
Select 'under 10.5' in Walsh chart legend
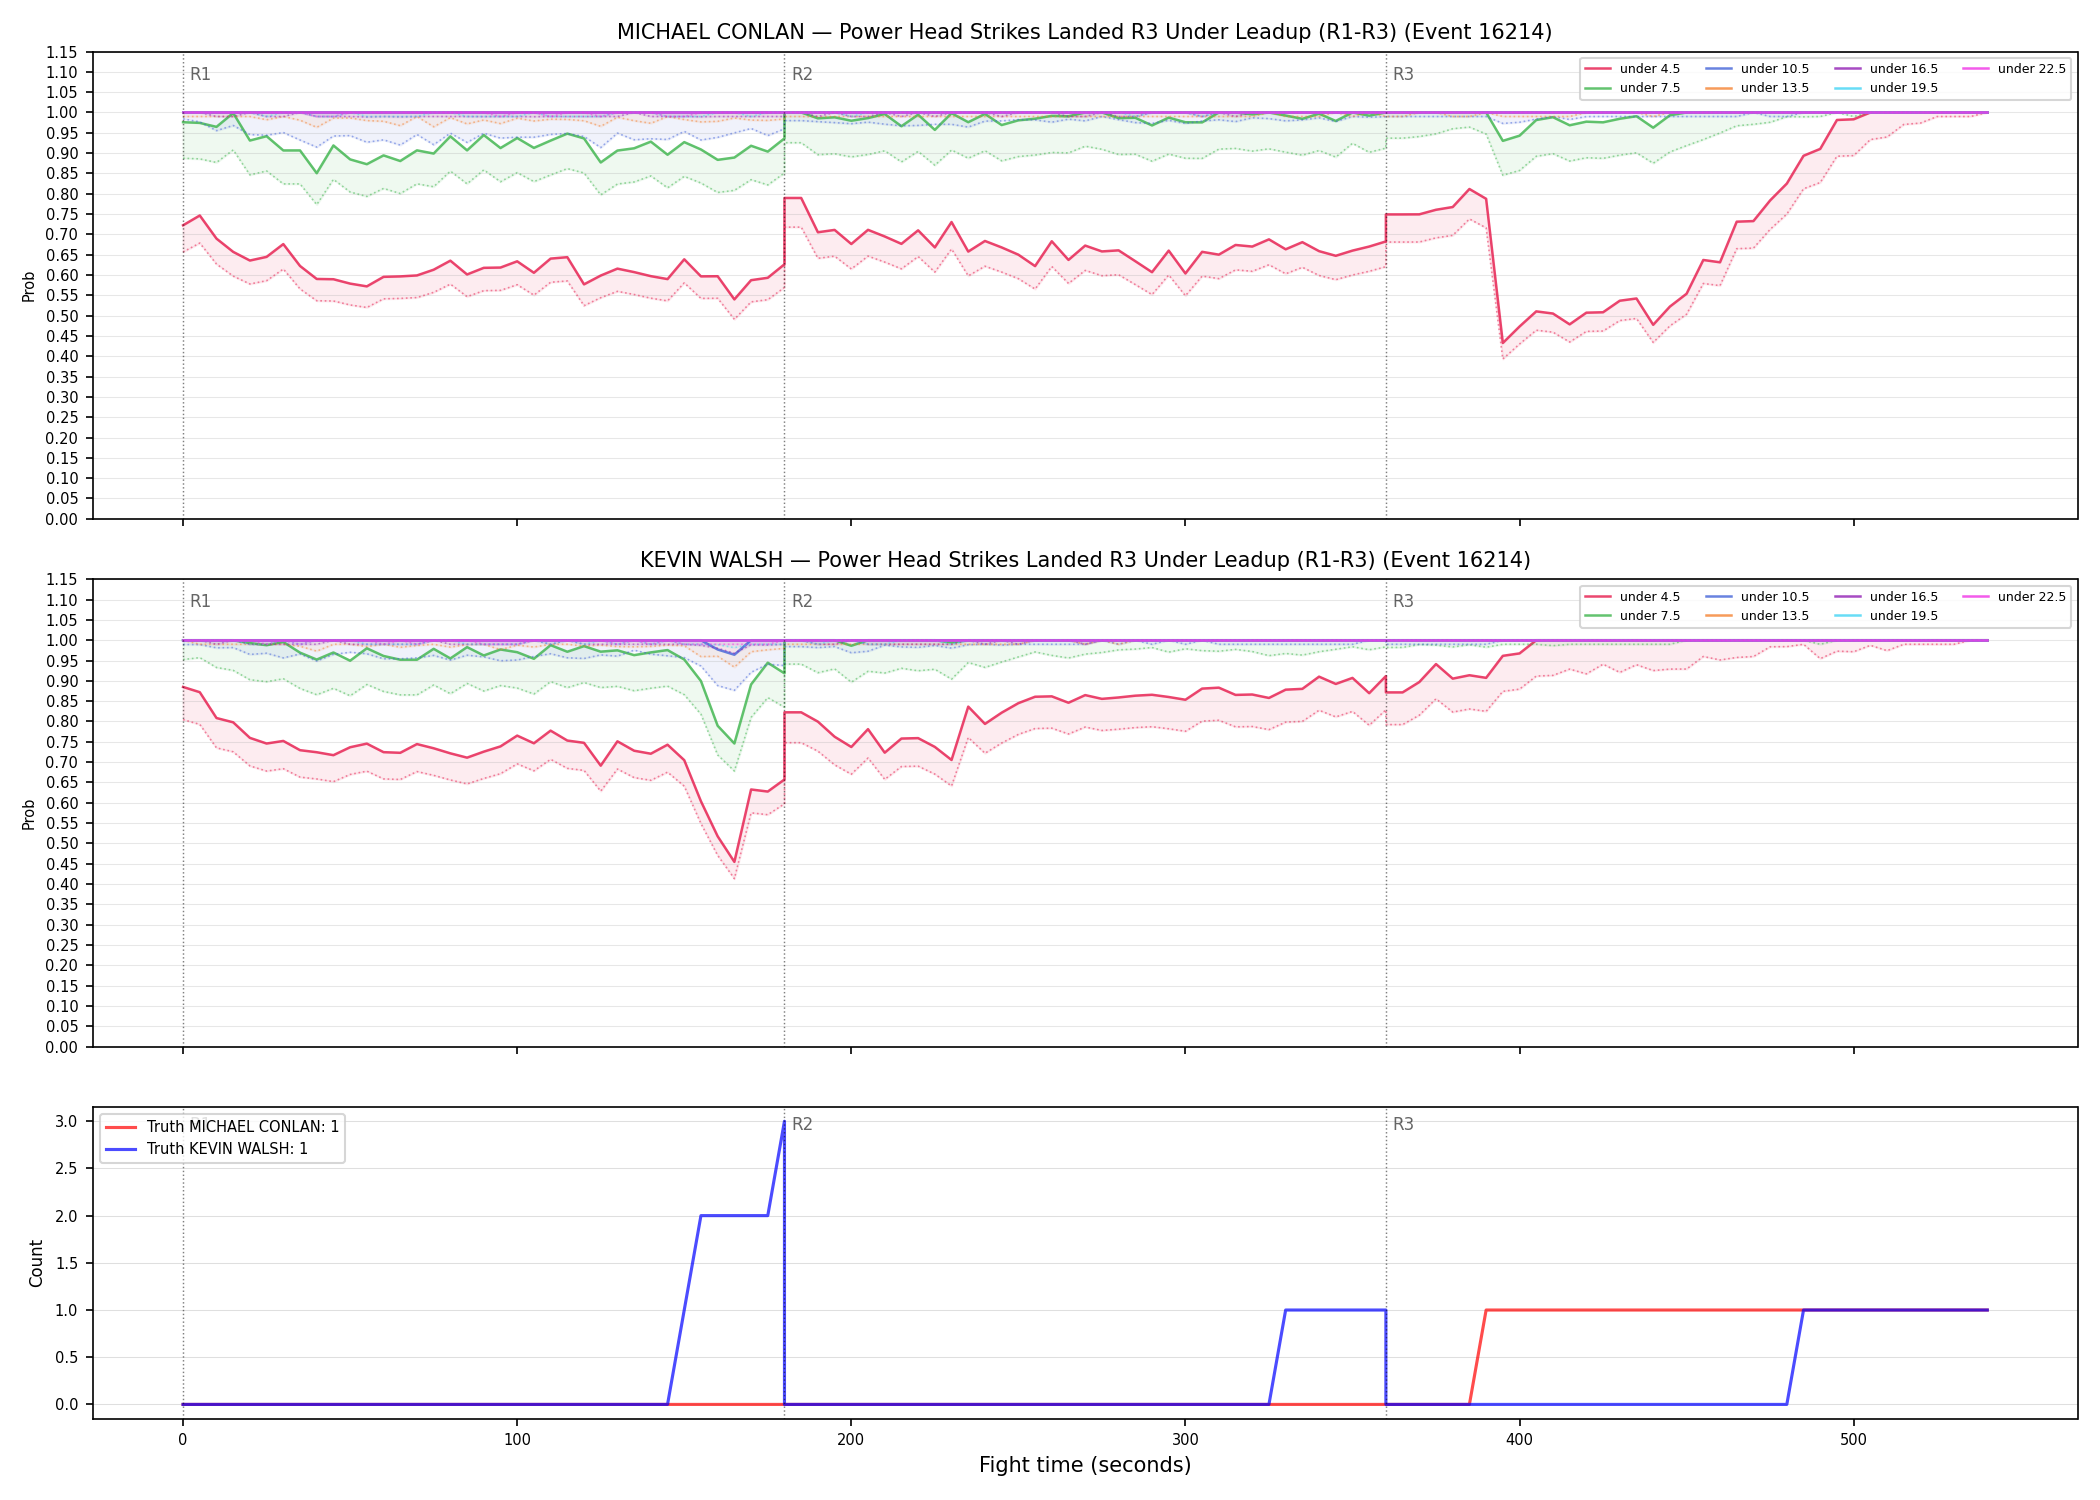[x=1757, y=597]
